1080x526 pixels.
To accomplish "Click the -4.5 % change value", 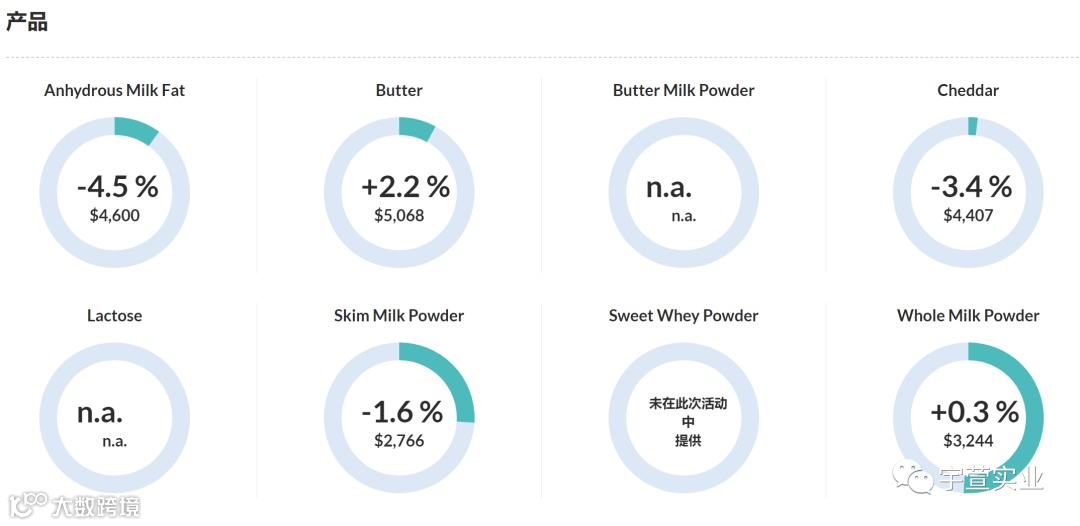I will point(117,186).
